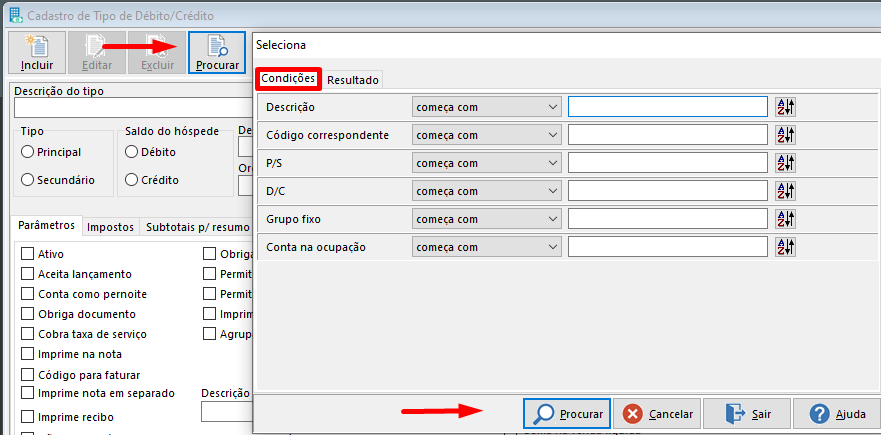
Task: Toggle Conta como pernoite checkbox
Action: (x=27, y=294)
